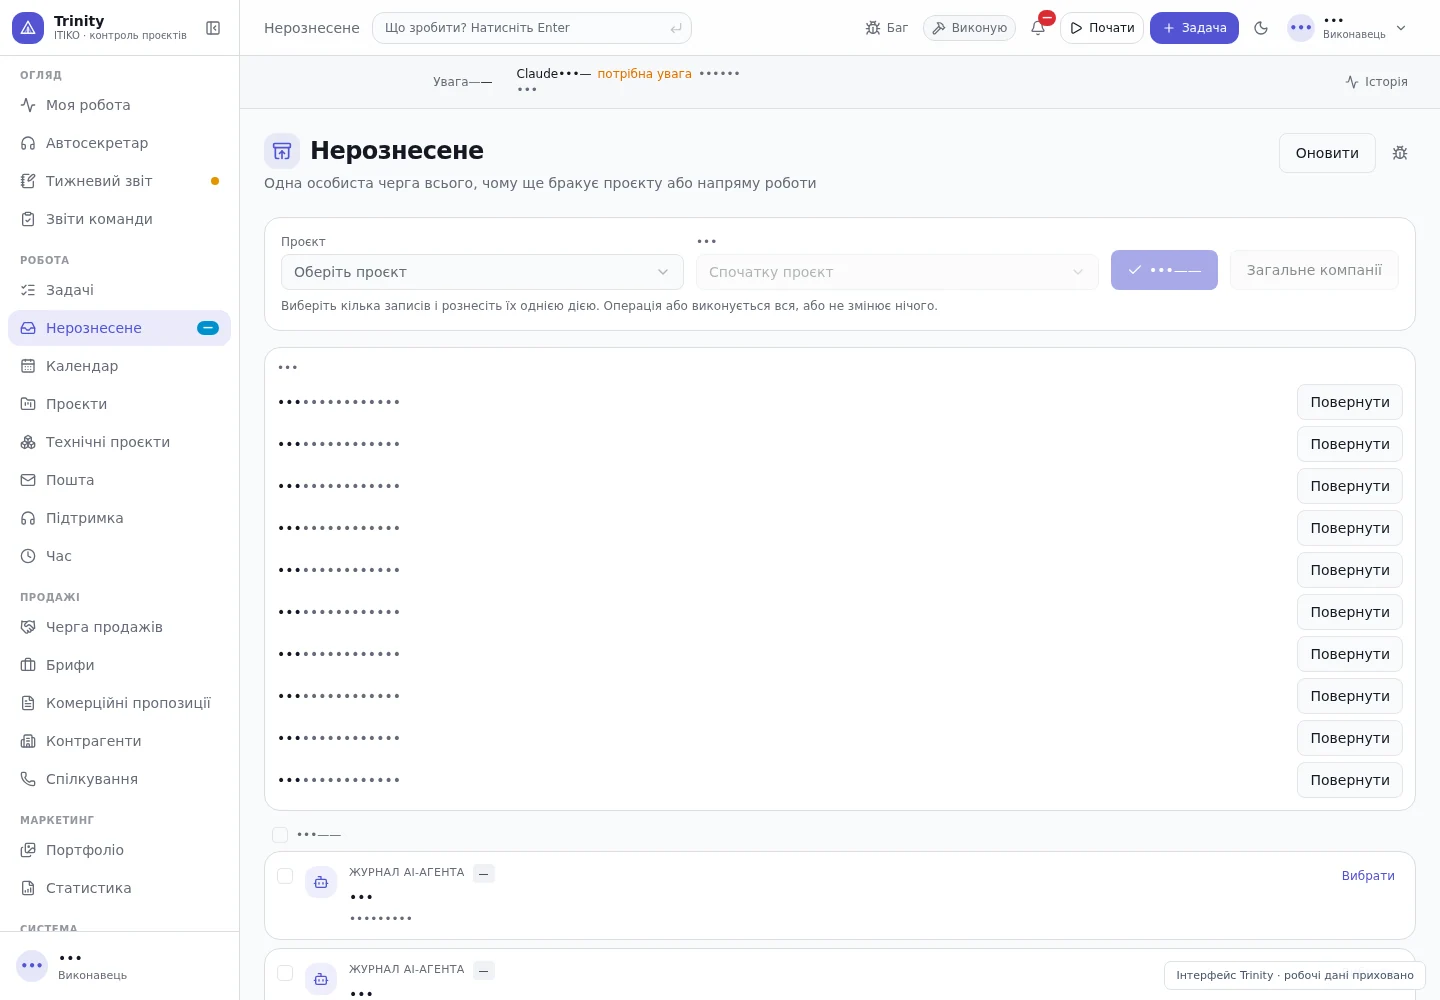1440x1000 pixels.
Task: Click the Пошта envelope icon
Action: pyautogui.click(x=28, y=480)
